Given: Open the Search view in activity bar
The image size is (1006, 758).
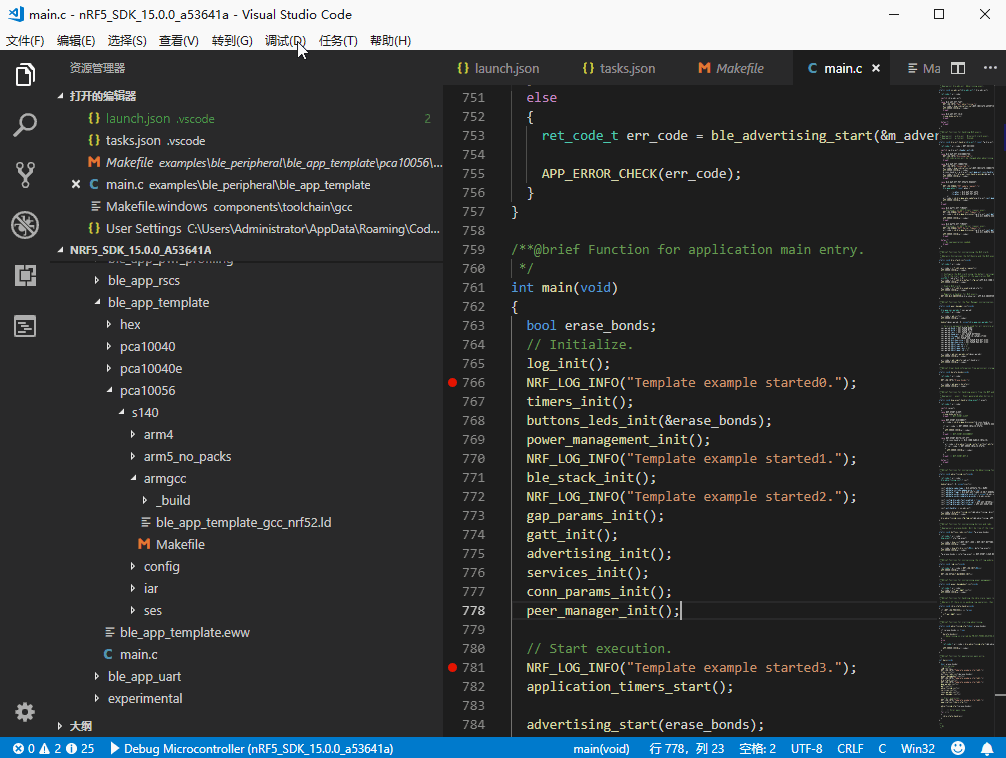Looking at the screenshot, I should pos(25,125).
